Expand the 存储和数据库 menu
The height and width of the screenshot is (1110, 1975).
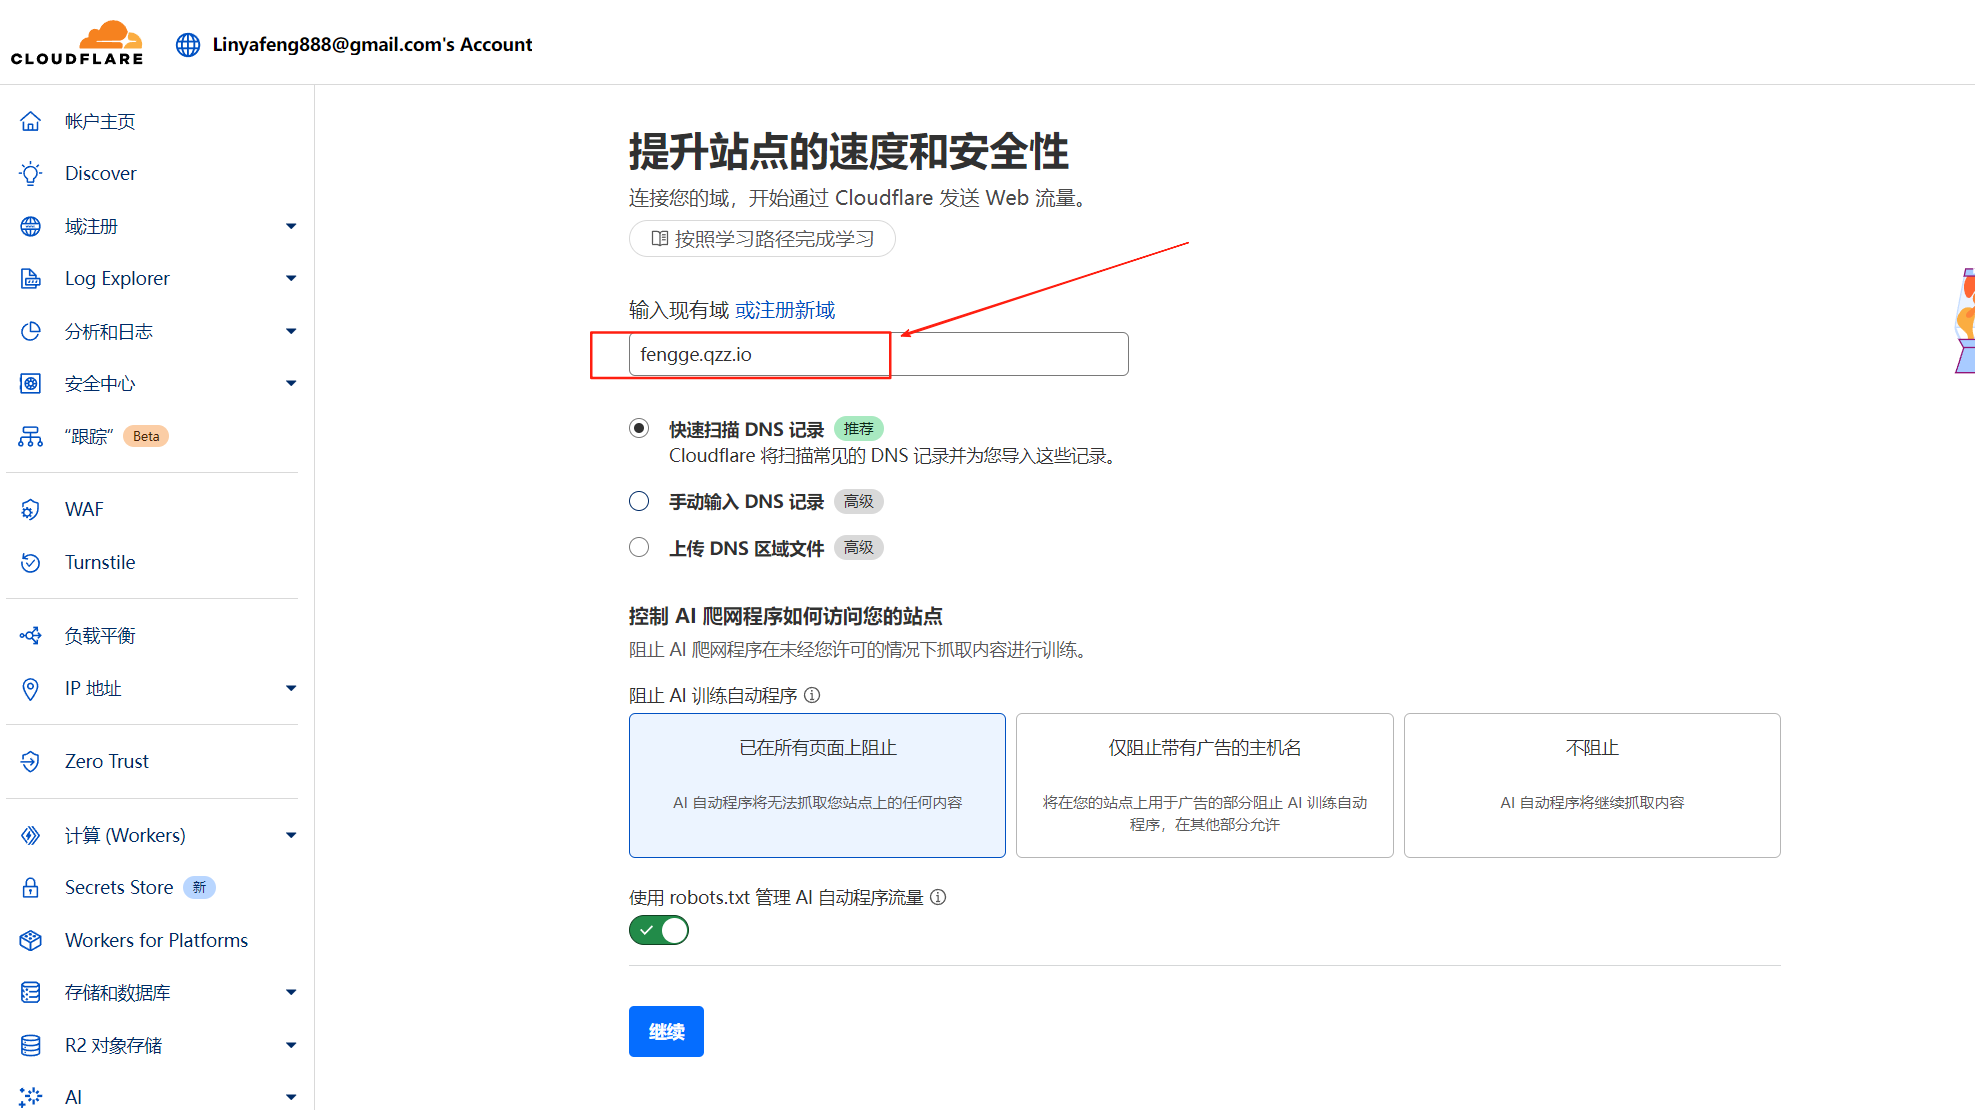[x=291, y=992]
